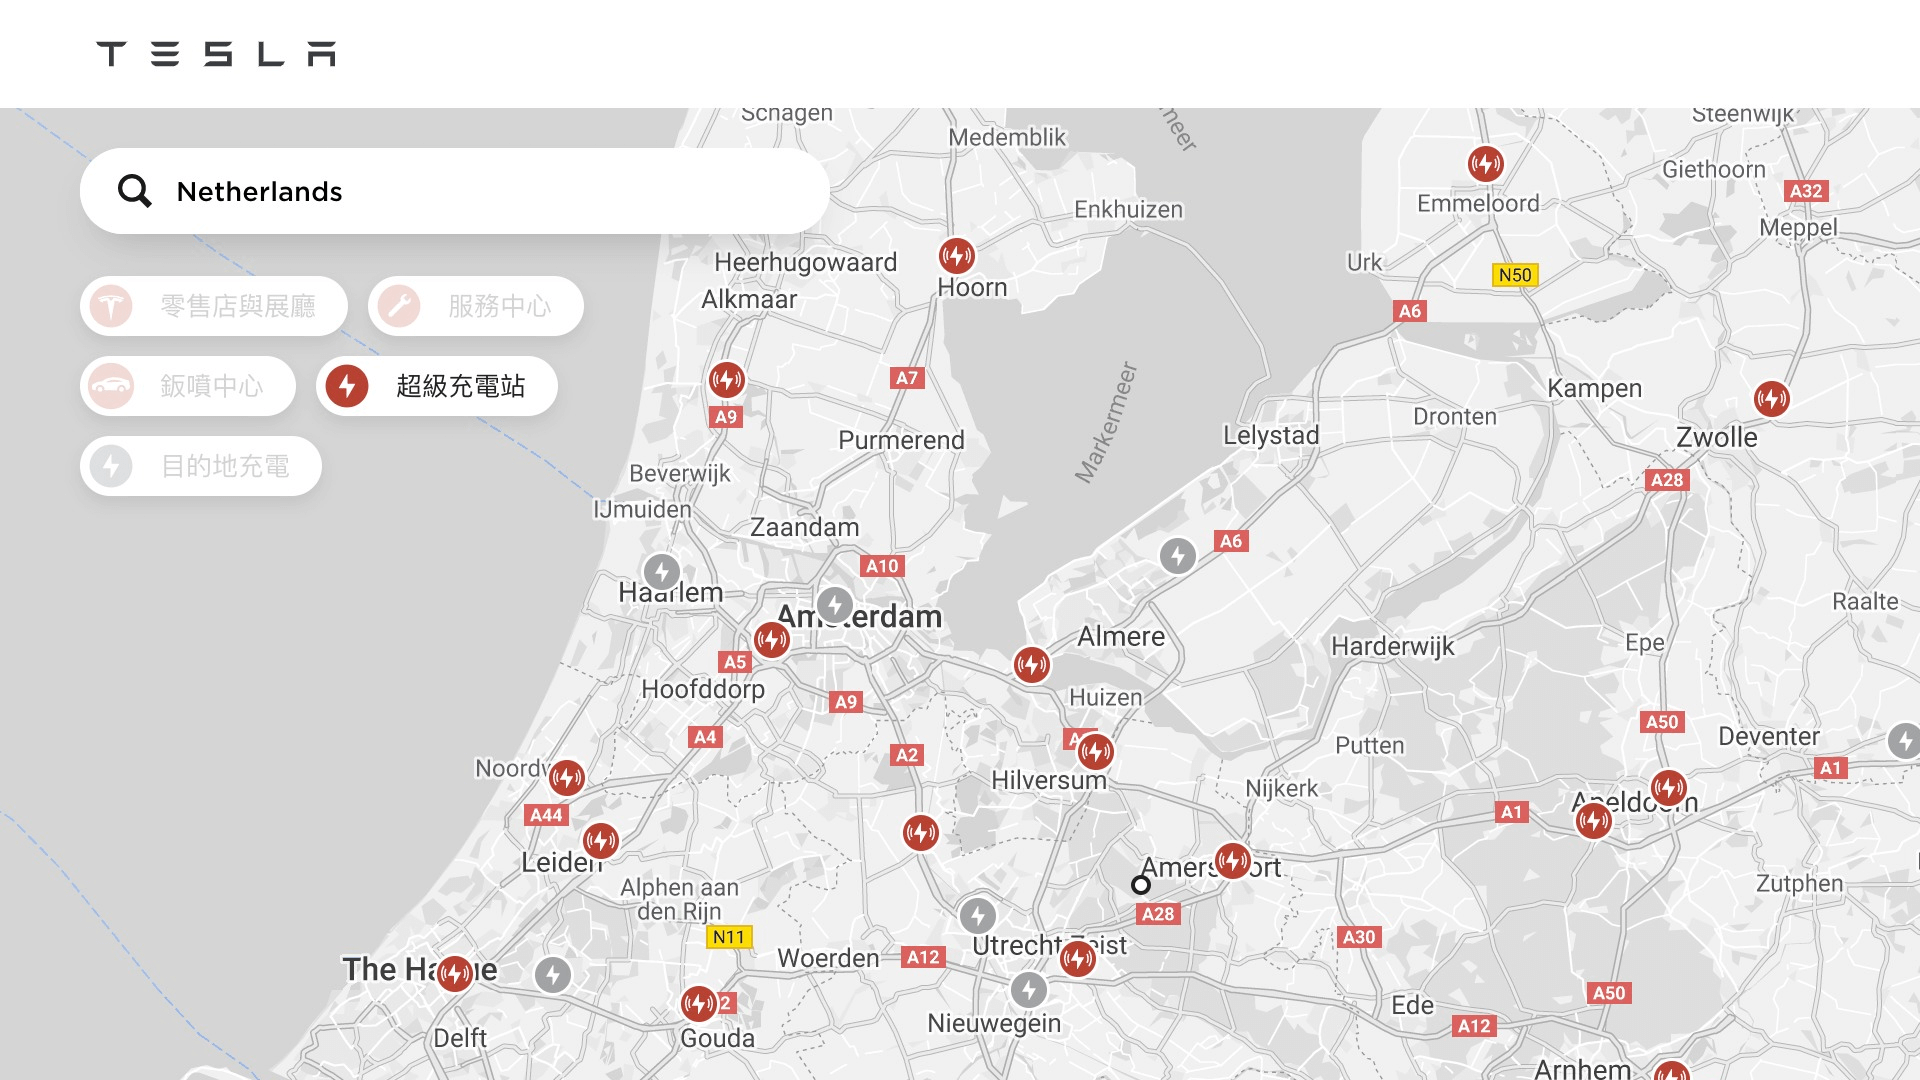Toggle the 零售店與展廳 filter

coord(214,306)
